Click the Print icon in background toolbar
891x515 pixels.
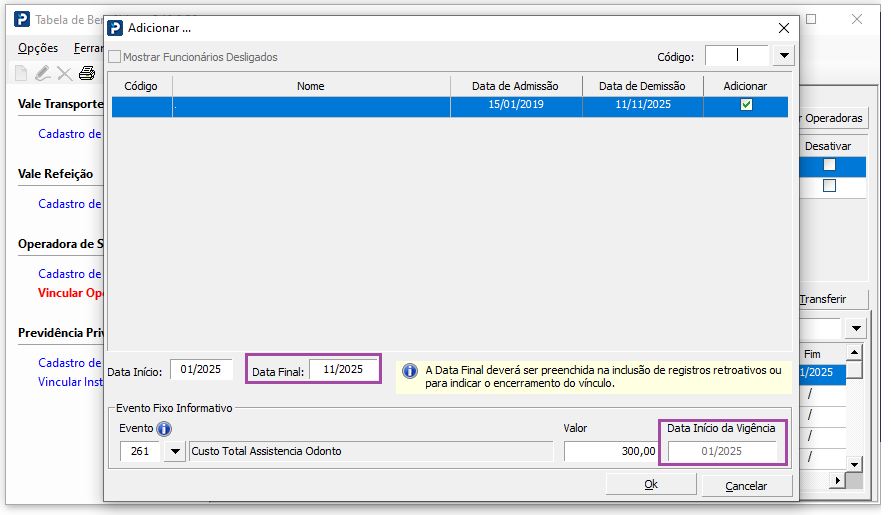[87, 73]
